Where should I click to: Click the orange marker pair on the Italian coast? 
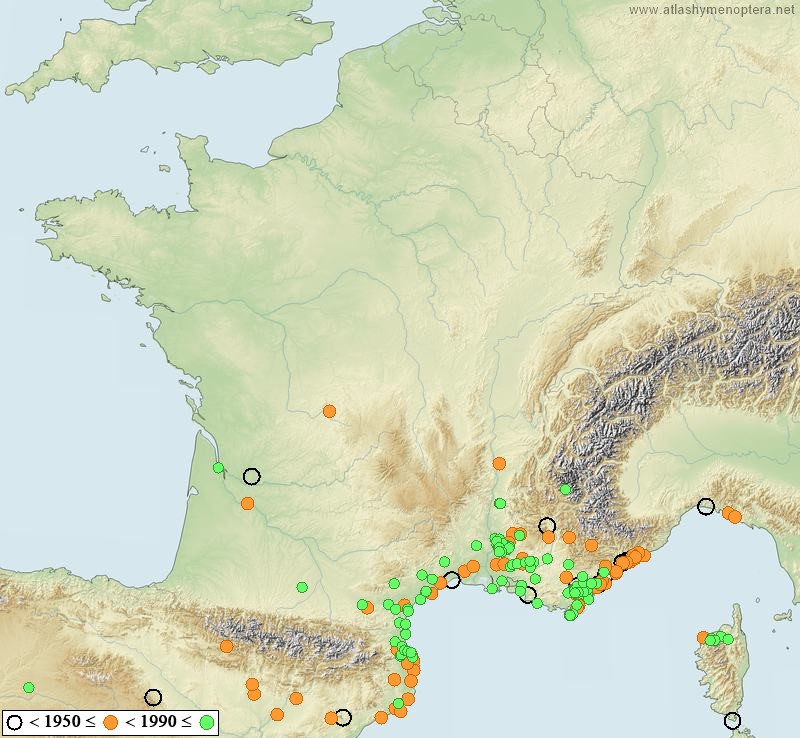(733, 515)
